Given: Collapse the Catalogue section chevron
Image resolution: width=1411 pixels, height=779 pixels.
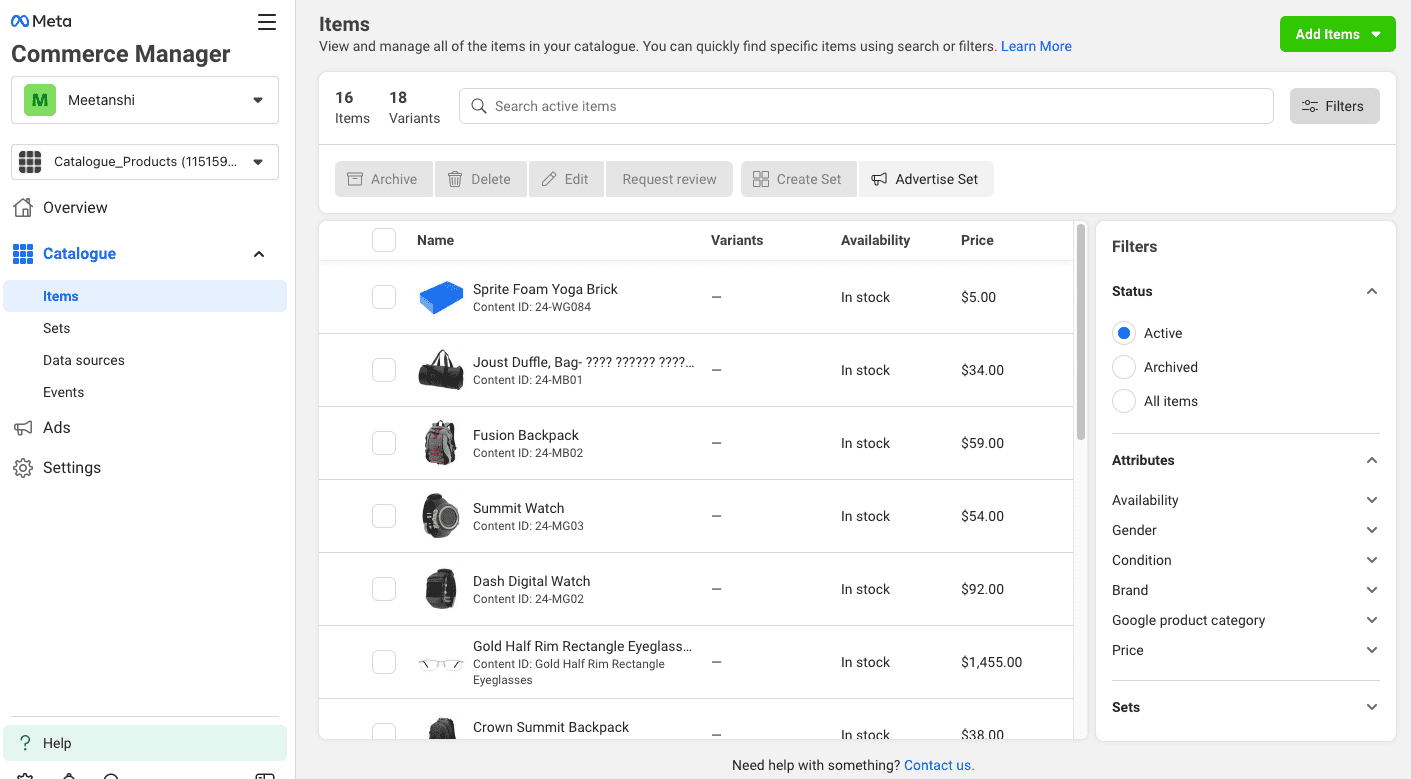Looking at the screenshot, I should (x=259, y=254).
